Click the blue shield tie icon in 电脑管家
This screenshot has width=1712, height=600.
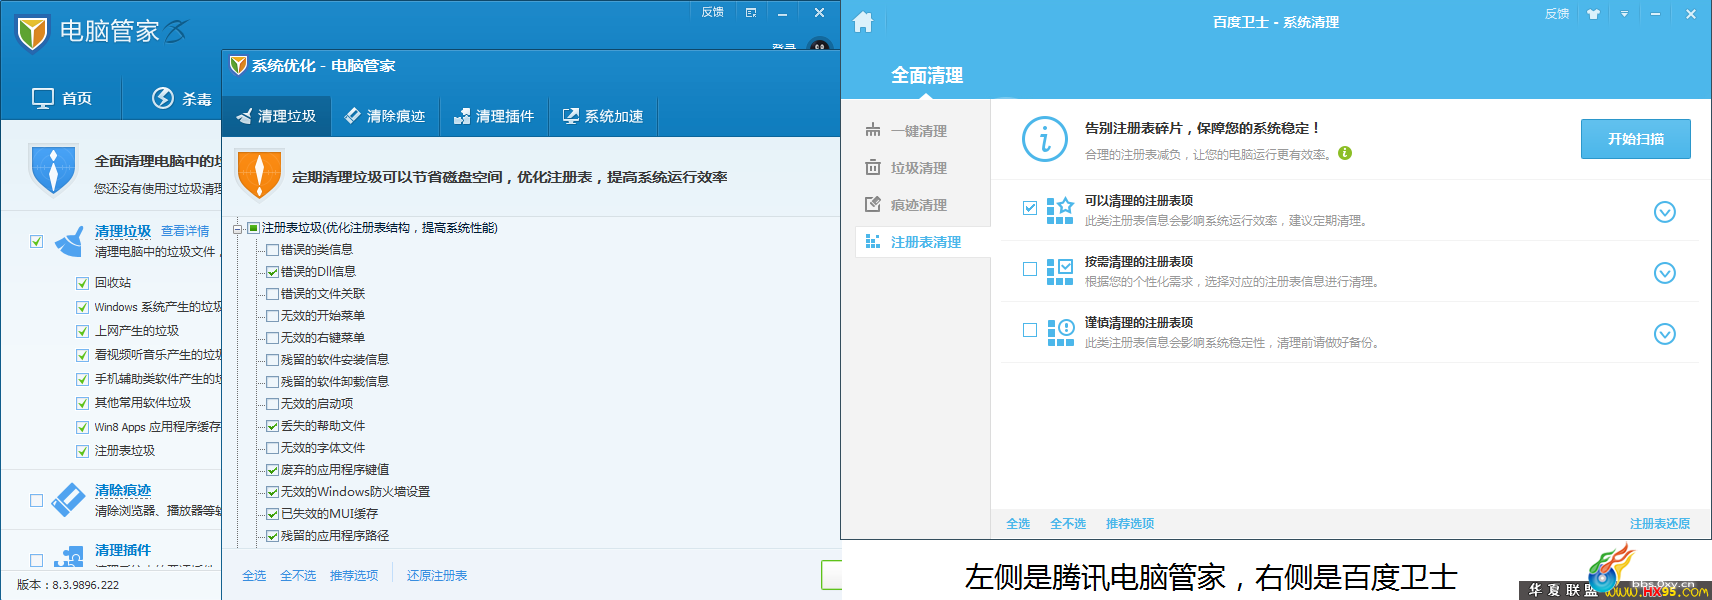(x=54, y=169)
